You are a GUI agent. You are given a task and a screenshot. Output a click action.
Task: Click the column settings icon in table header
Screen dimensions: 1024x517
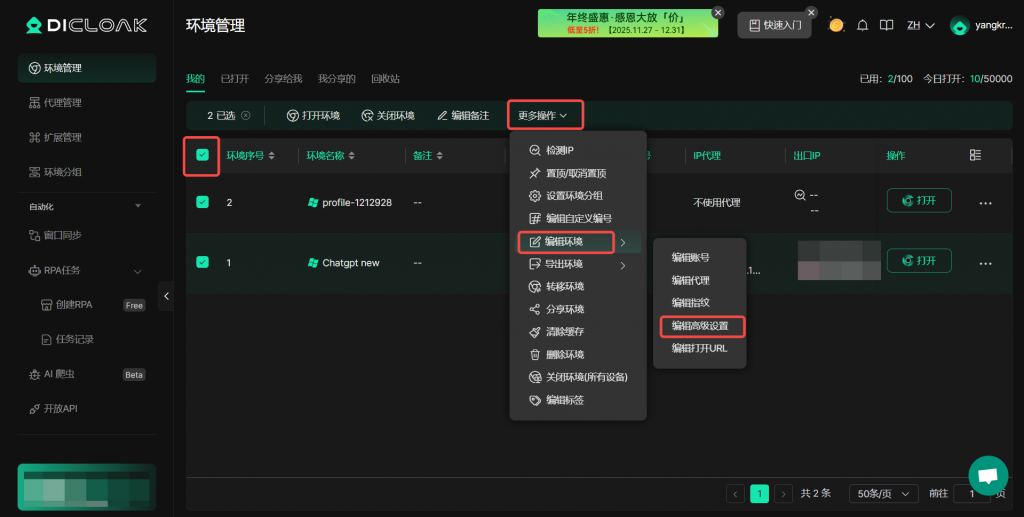point(975,156)
